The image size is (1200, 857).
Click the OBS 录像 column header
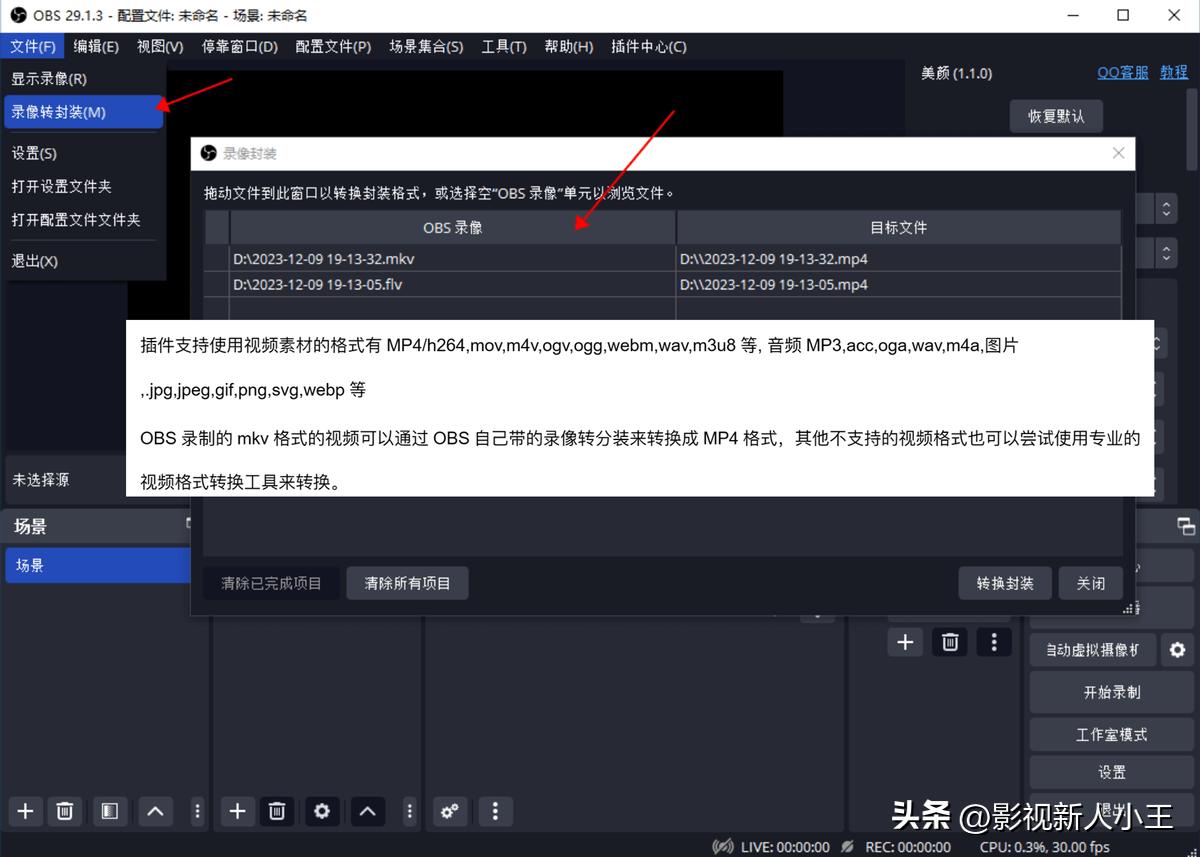coord(453,227)
